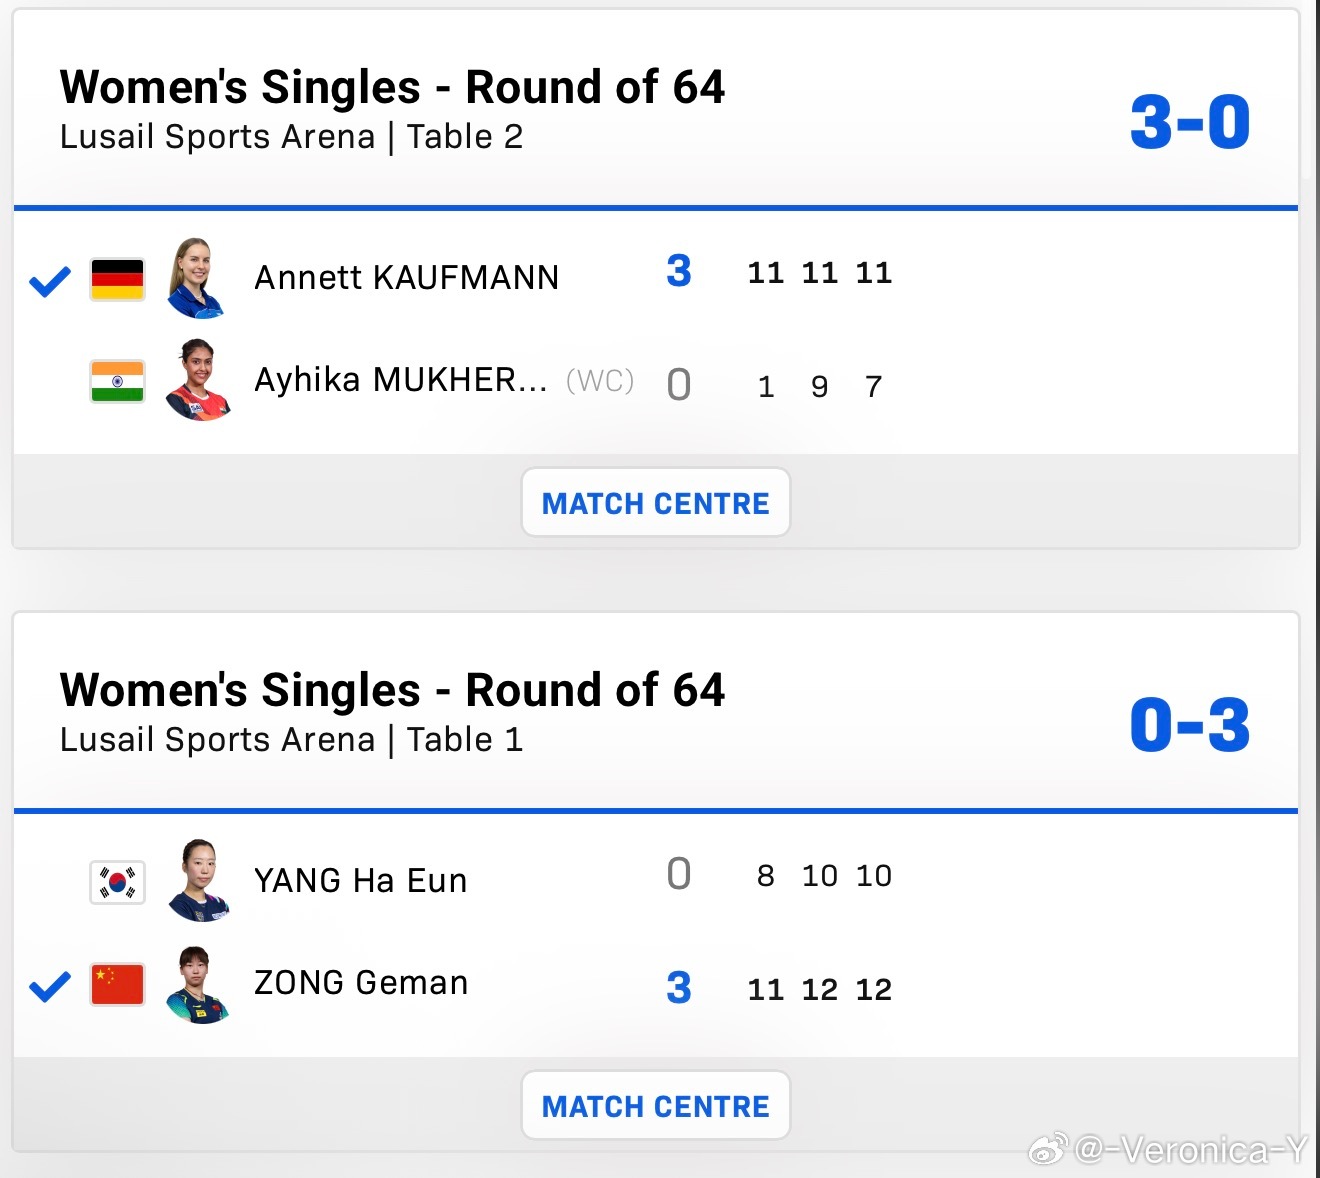
Task: Click the Chinese flag beside Zong Geman
Action: pyautogui.click(x=117, y=985)
